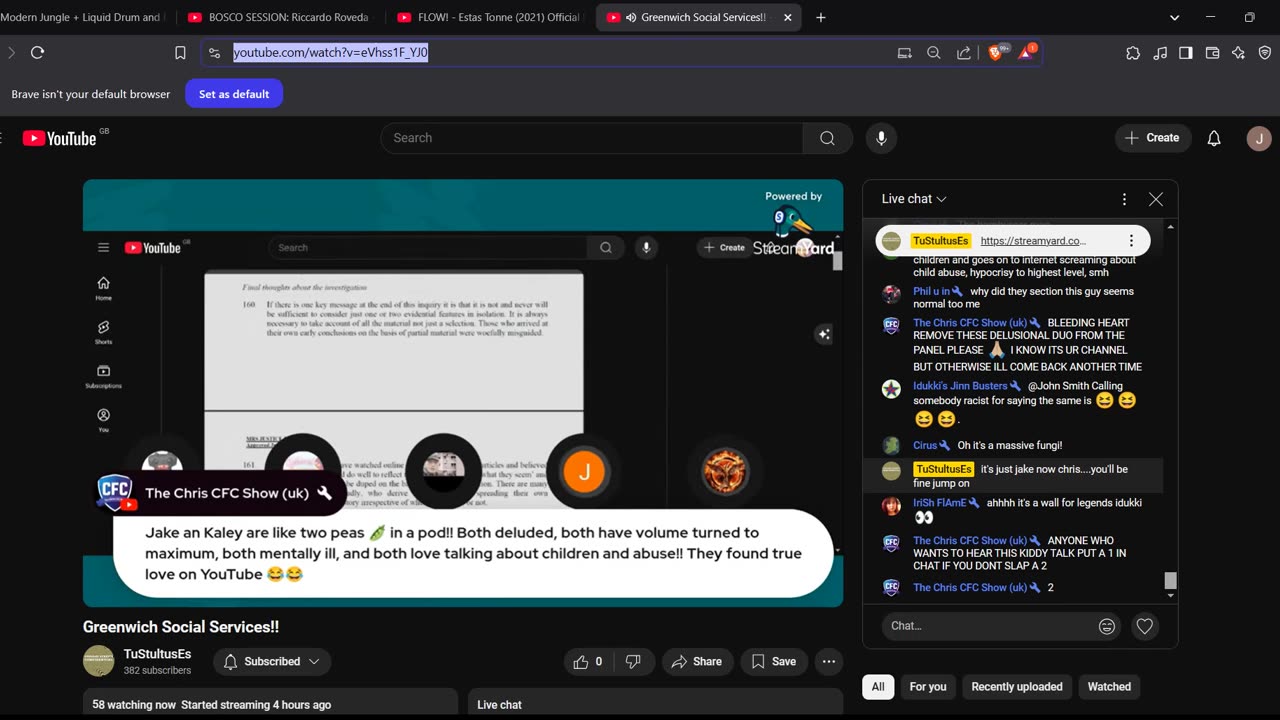Click the TuStultusEs channel avatar
The image size is (1280, 720).
pos(98,661)
